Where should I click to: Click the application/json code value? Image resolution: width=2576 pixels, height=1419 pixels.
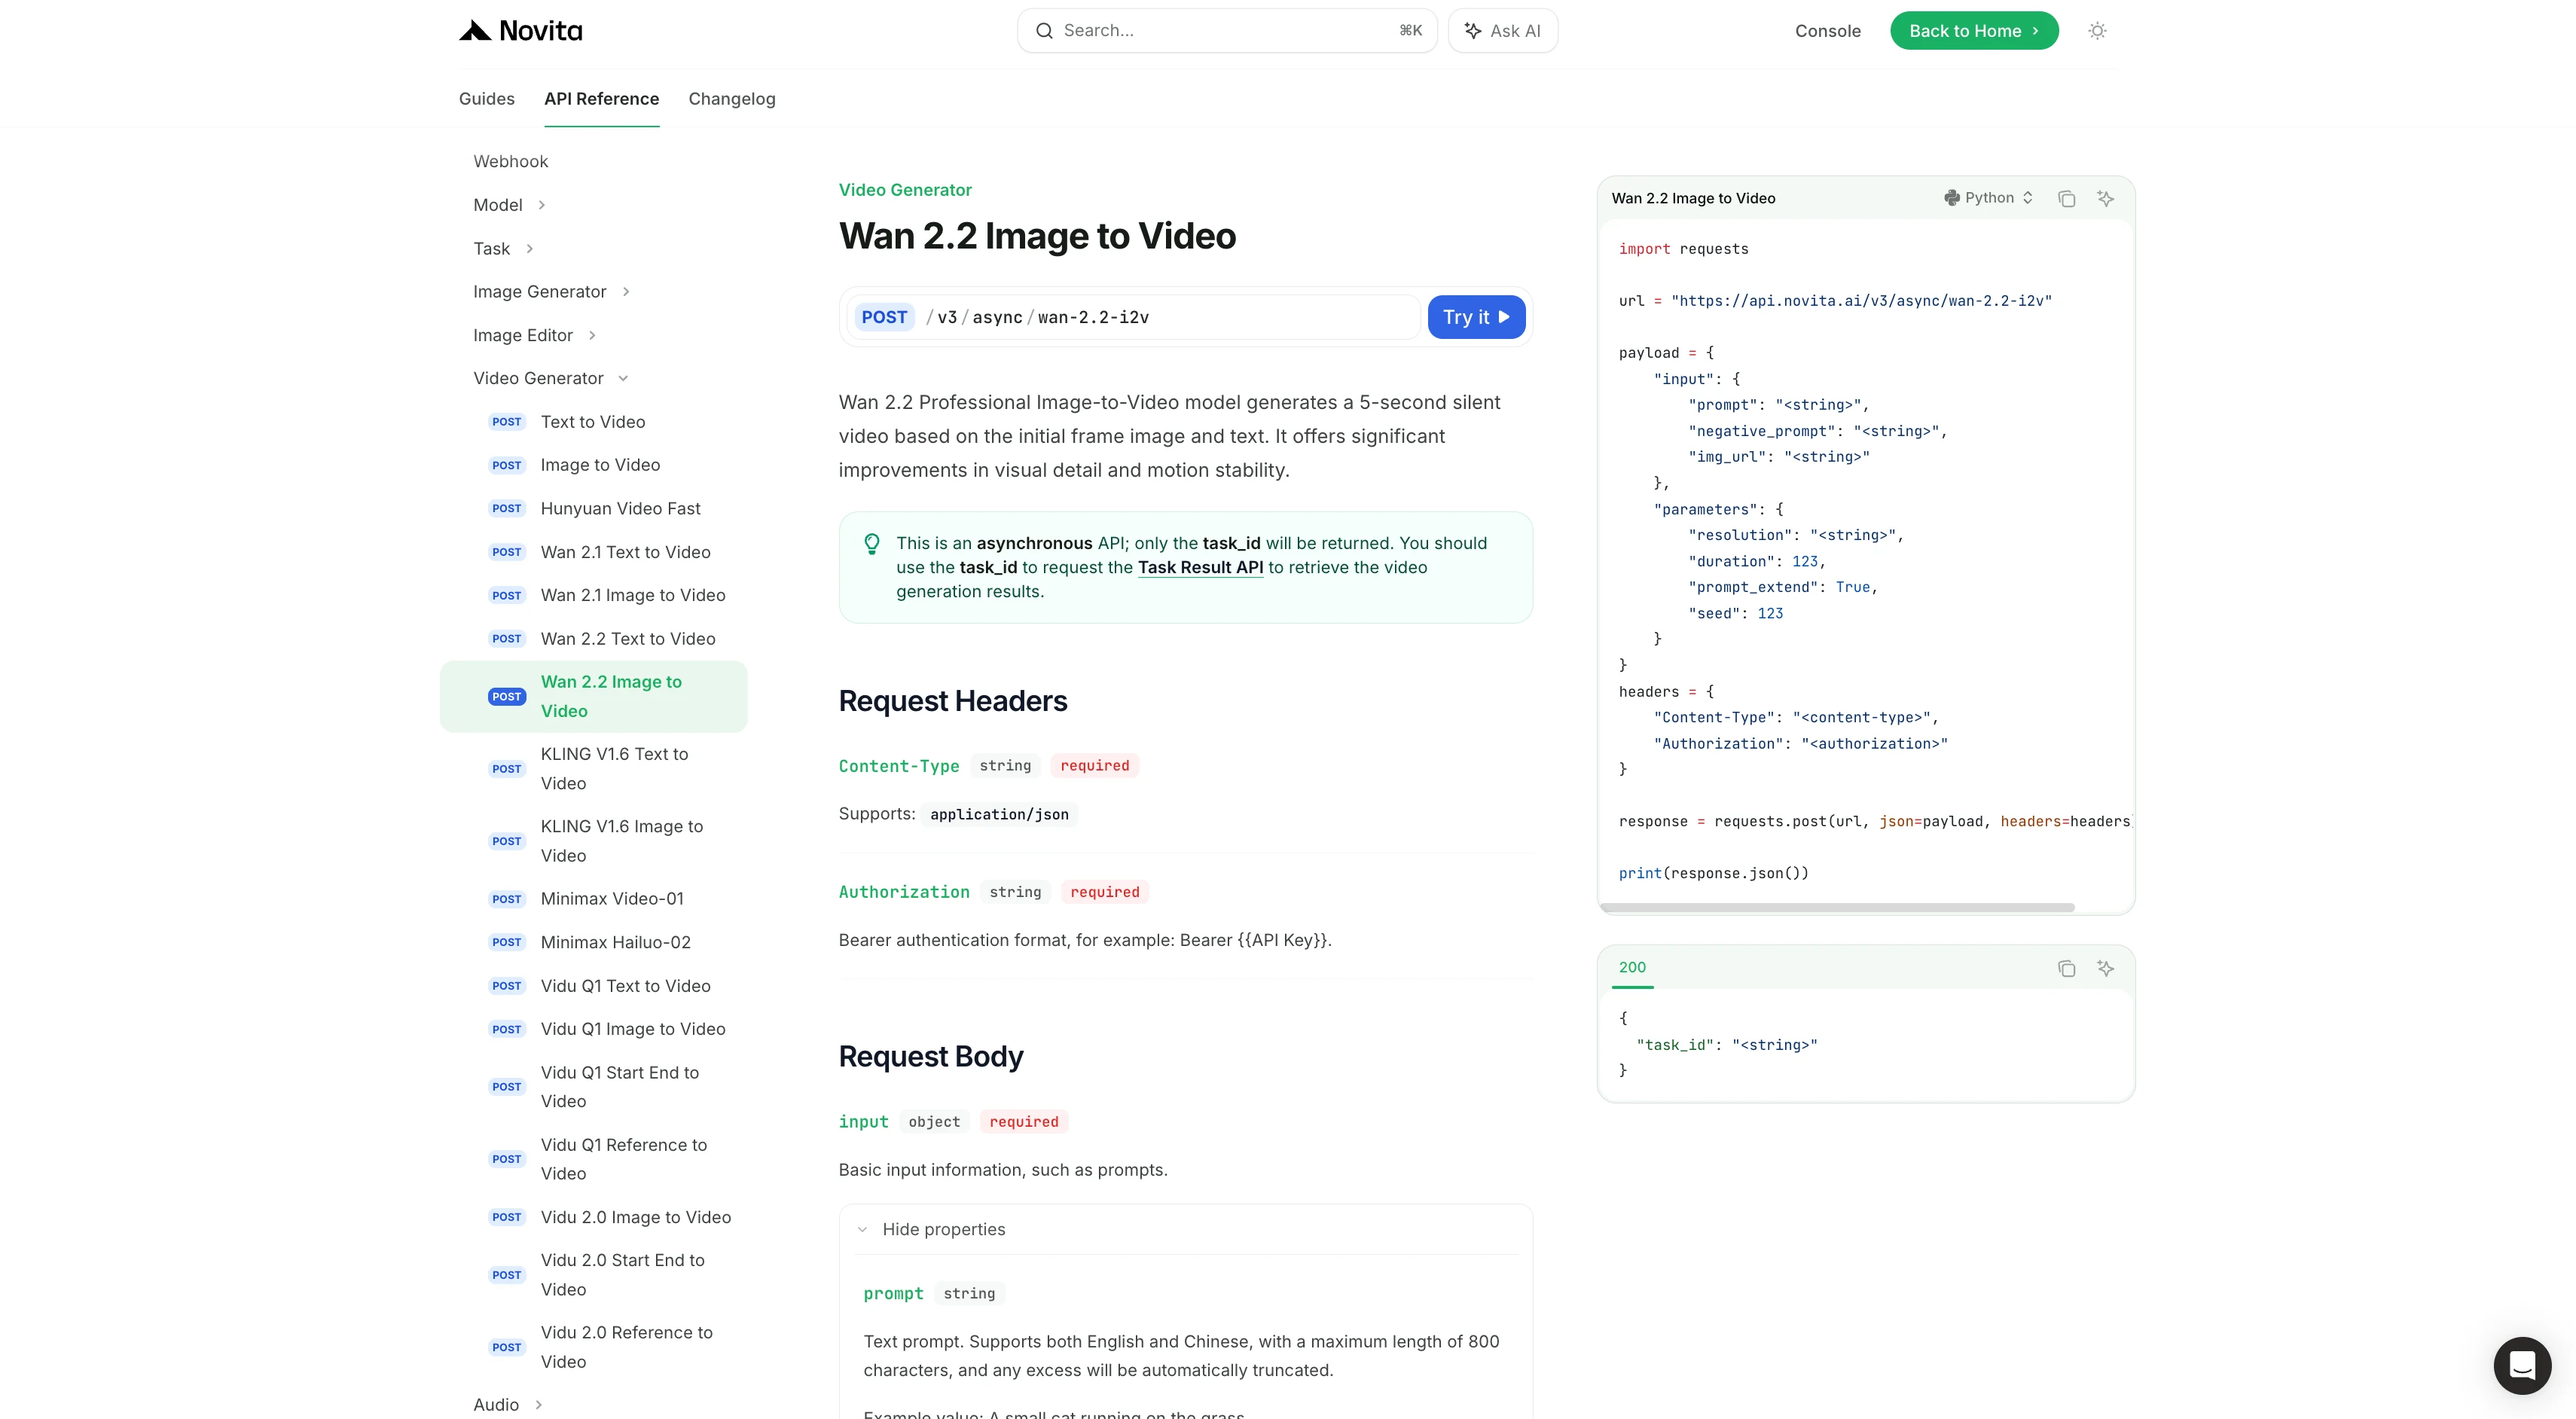(999, 815)
